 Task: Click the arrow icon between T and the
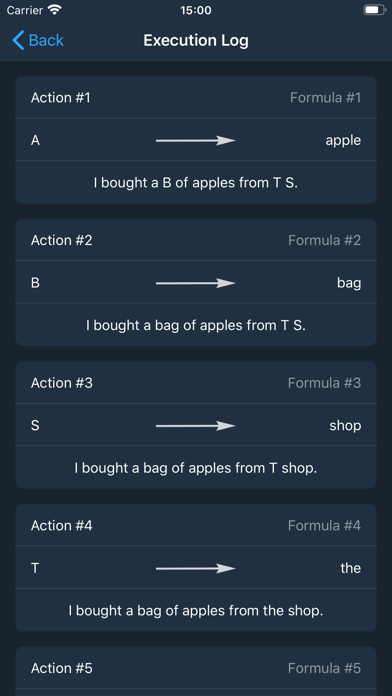pos(195,569)
